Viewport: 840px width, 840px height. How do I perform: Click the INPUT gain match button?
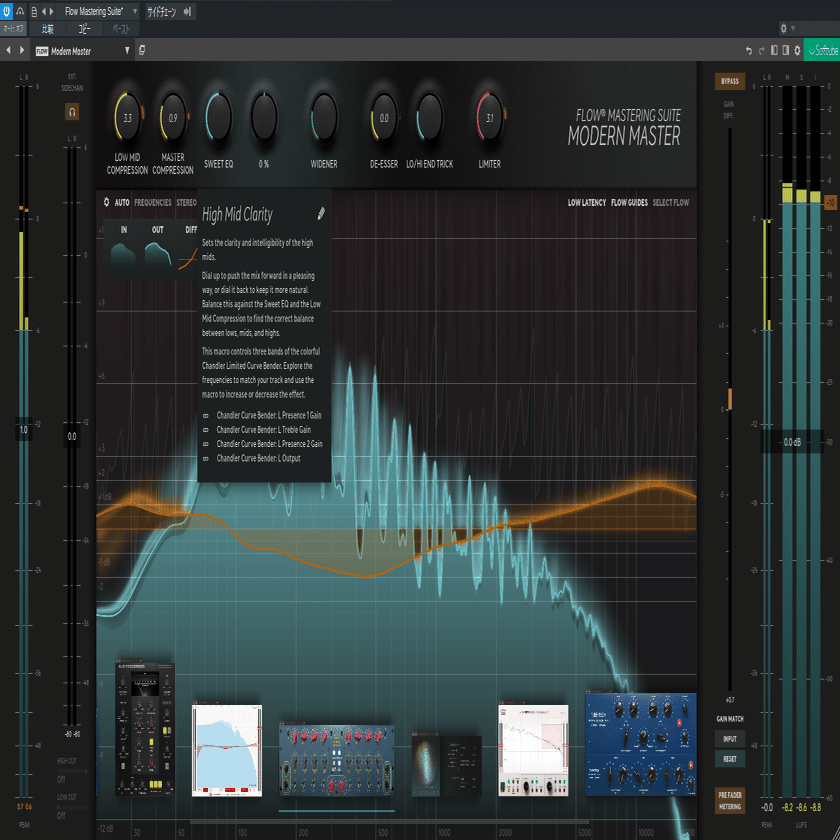click(x=730, y=739)
